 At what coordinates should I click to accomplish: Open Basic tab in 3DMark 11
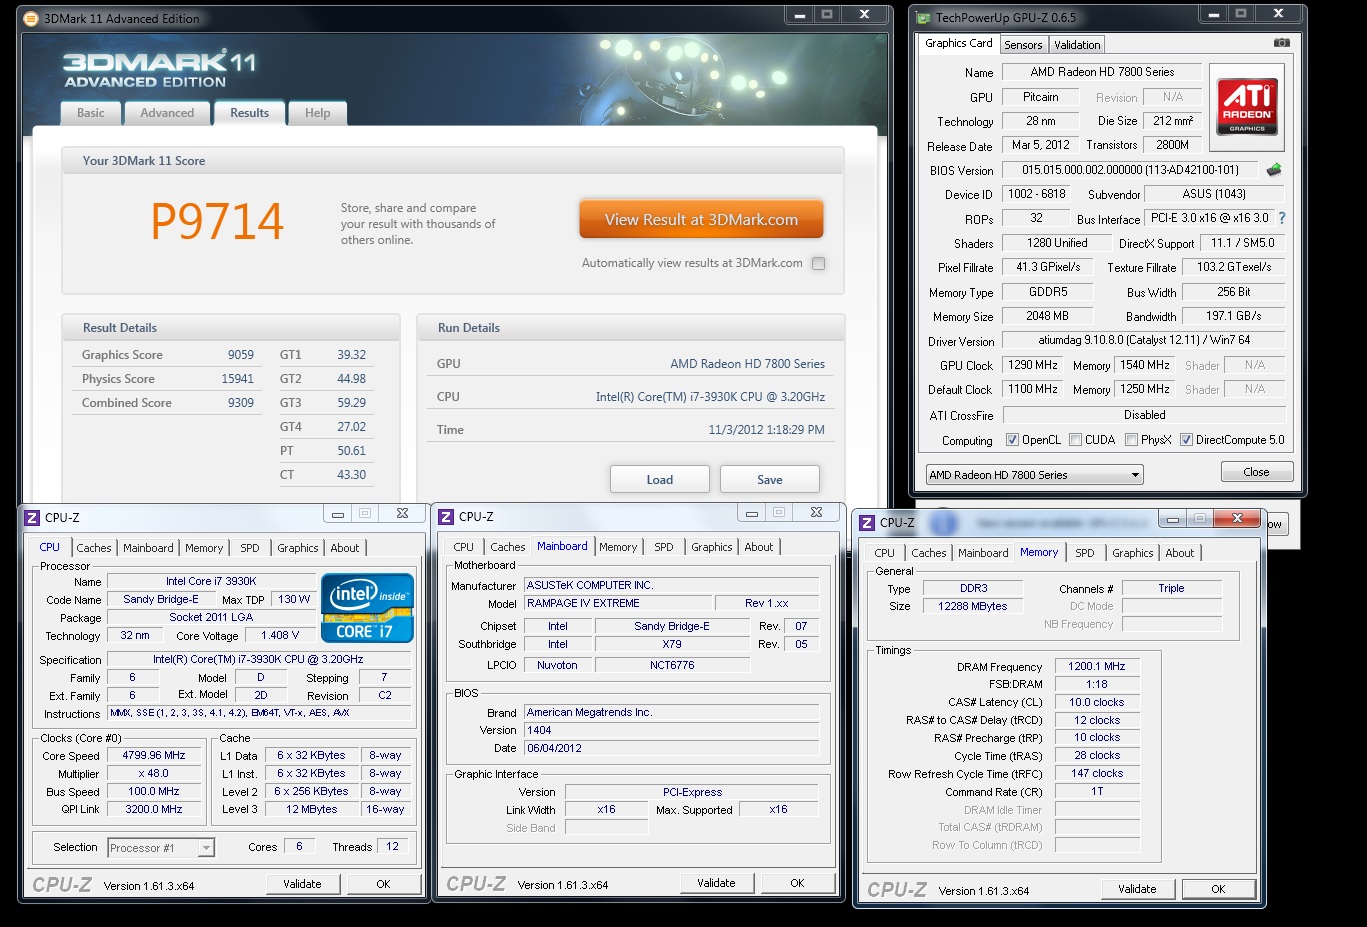pos(91,113)
